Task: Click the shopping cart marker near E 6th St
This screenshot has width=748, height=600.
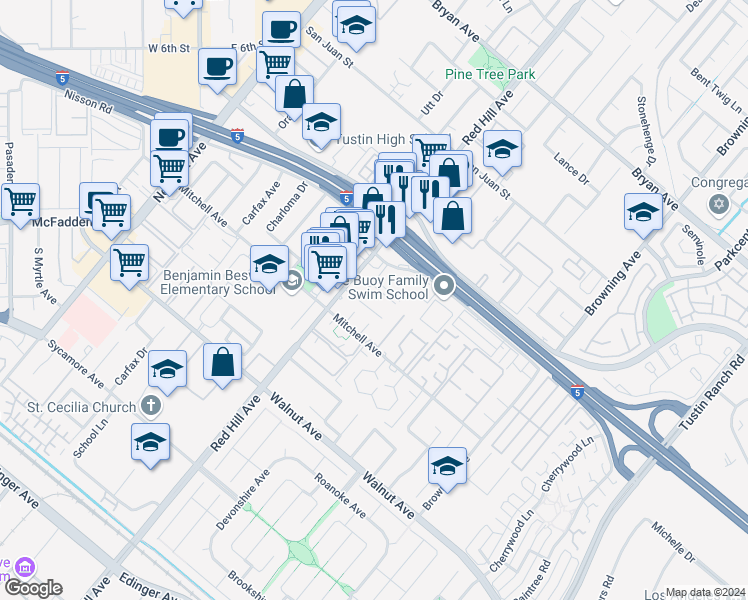Action: (275, 67)
